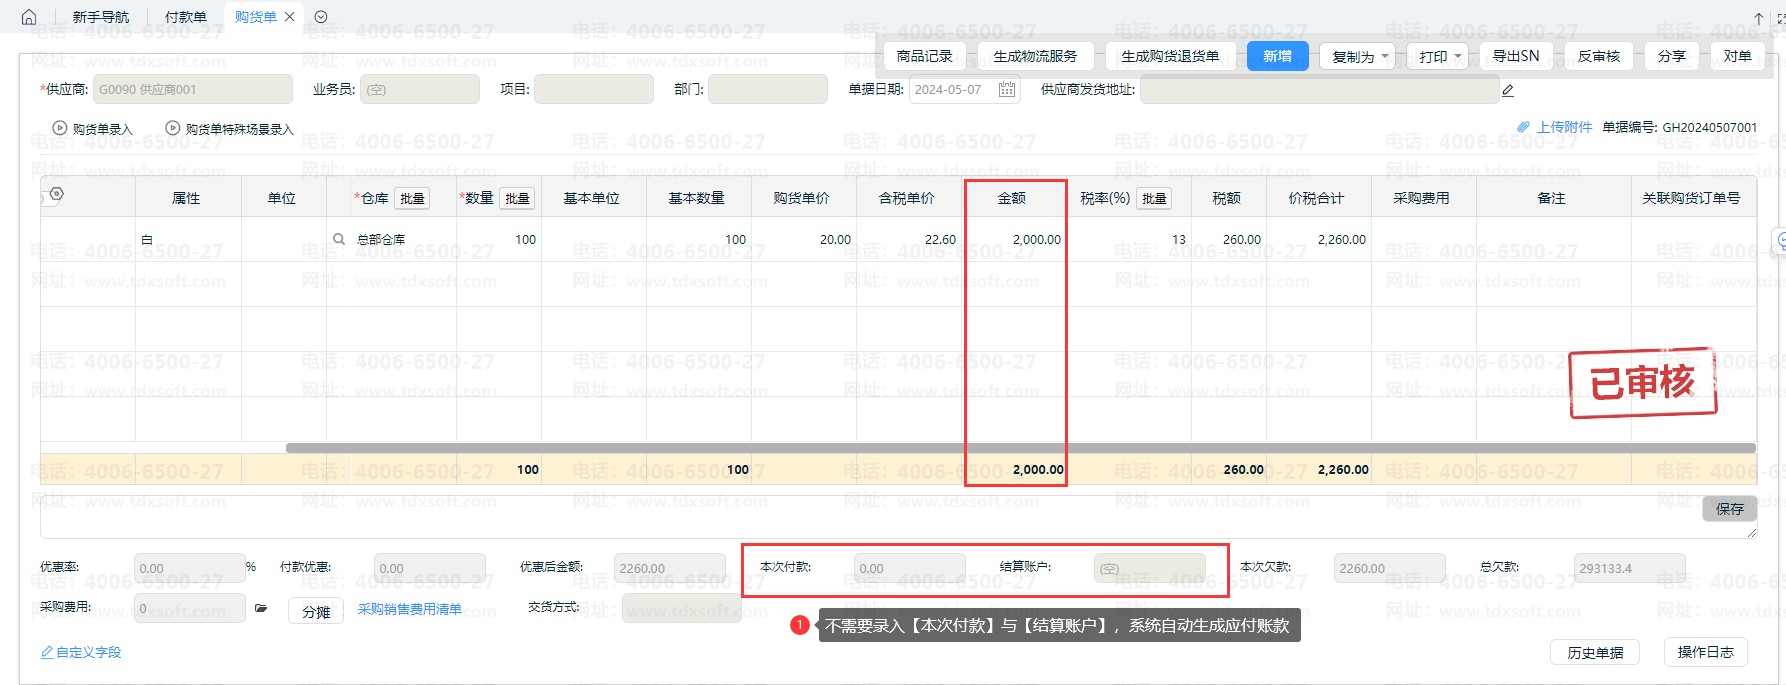The image size is (1786, 685).
Task: Close the 购货单 tab
Action: click(290, 17)
